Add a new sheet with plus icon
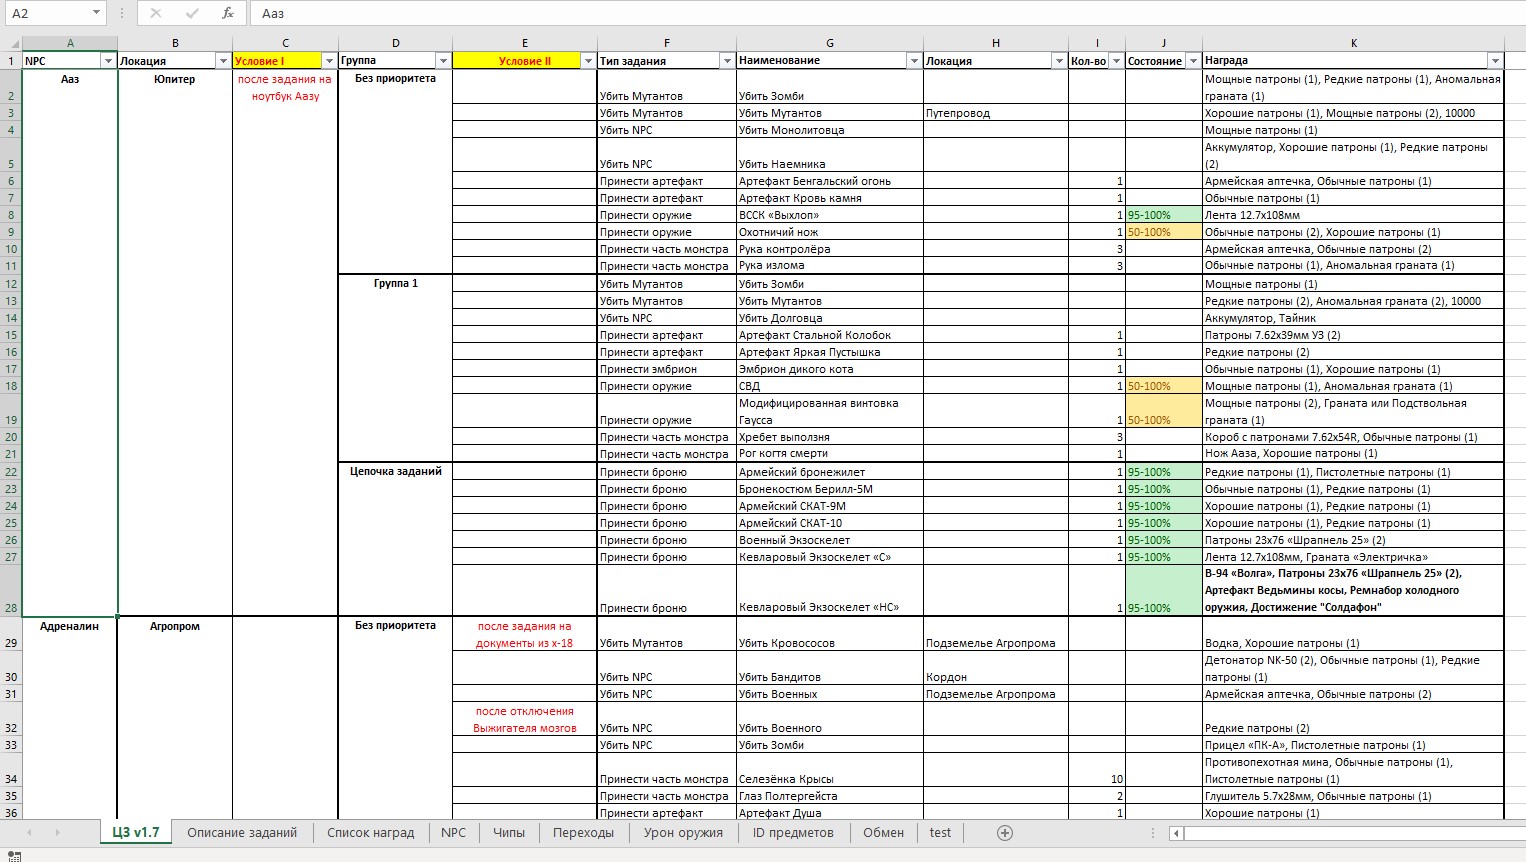This screenshot has width=1526, height=862. tap(1005, 833)
